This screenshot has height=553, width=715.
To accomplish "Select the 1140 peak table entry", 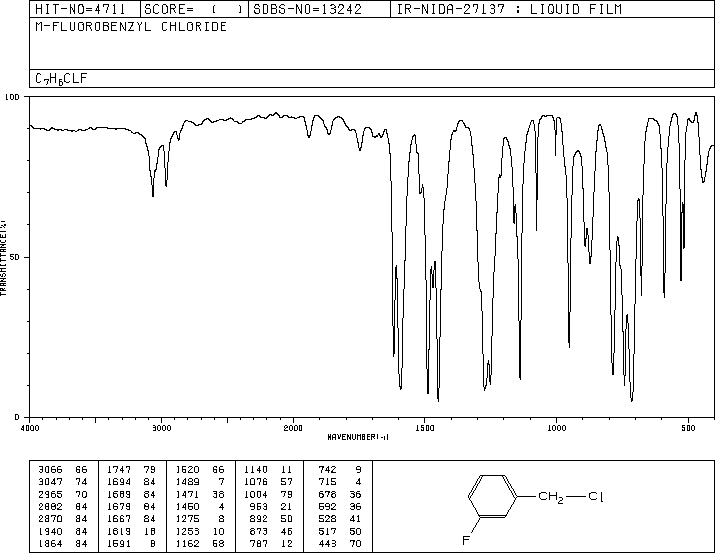I will (268, 470).
